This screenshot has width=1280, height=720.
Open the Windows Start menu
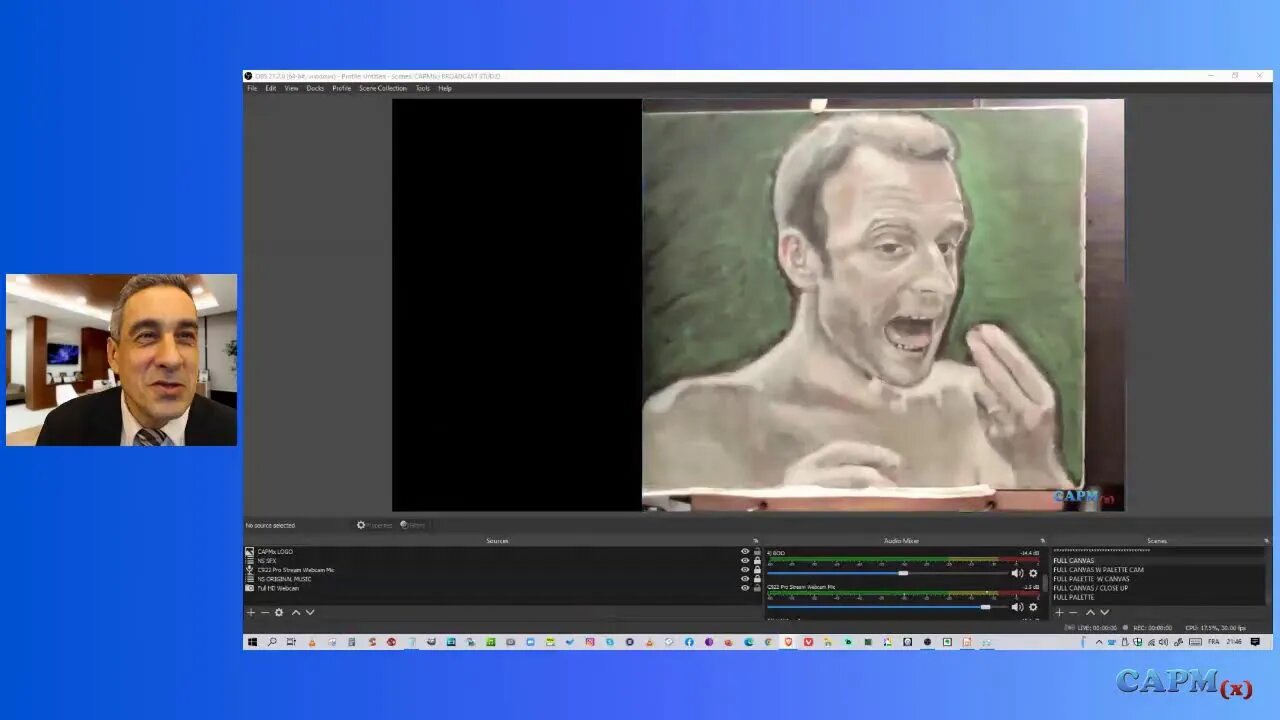pyautogui.click(x=252, y=642)
